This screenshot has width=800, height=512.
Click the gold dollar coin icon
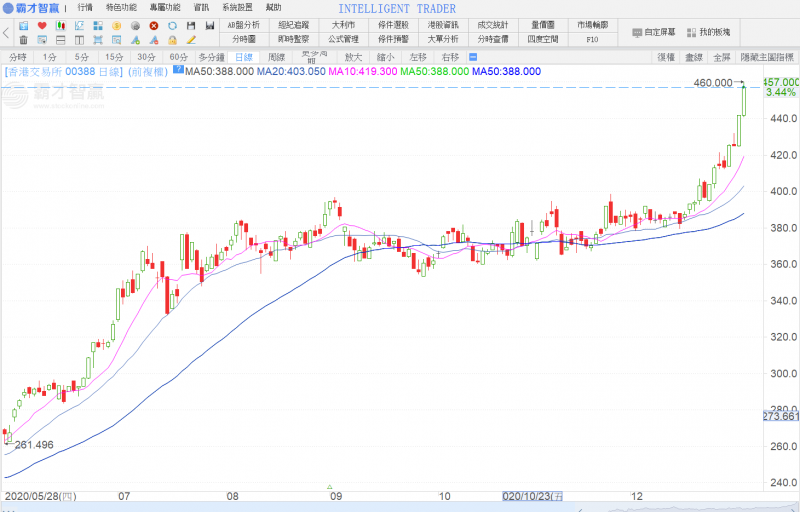click(x=116, y=25)
